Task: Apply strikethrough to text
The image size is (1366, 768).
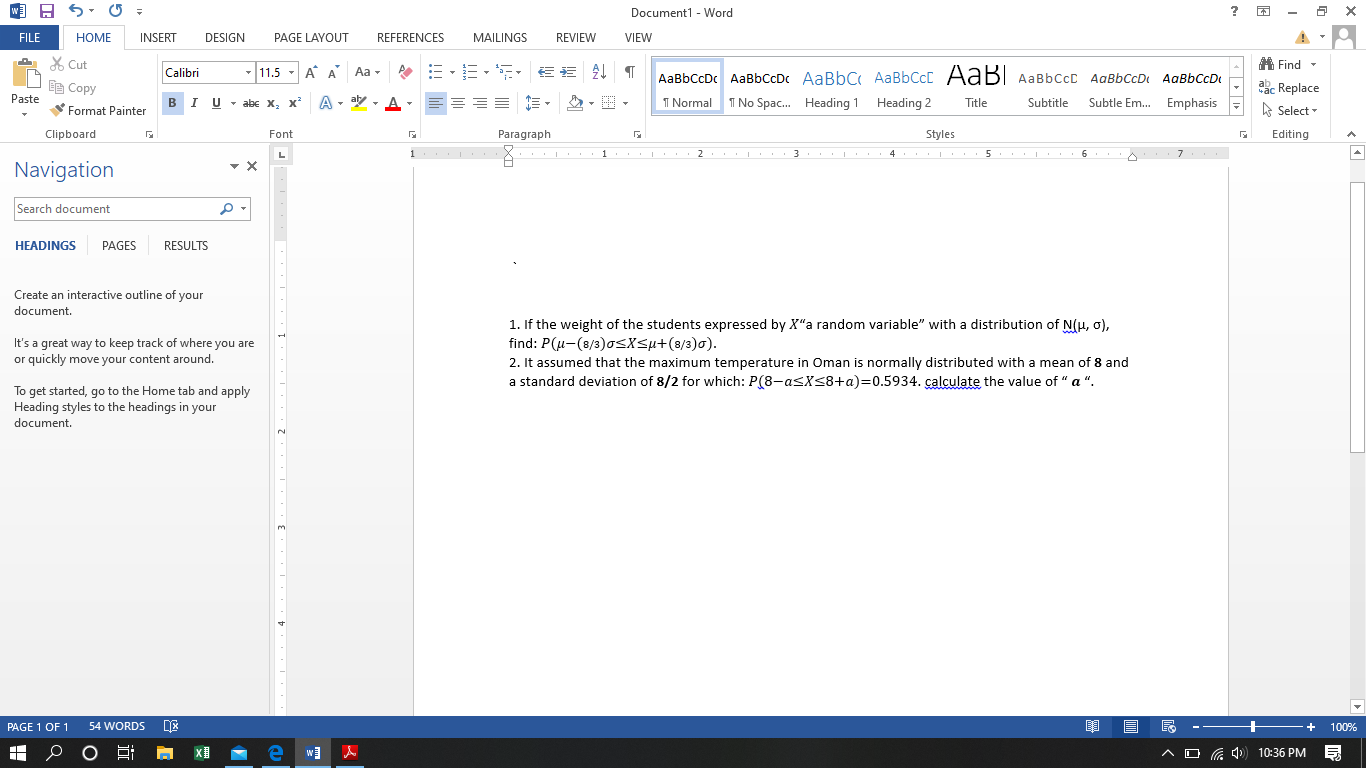Action: click(251, 104)
